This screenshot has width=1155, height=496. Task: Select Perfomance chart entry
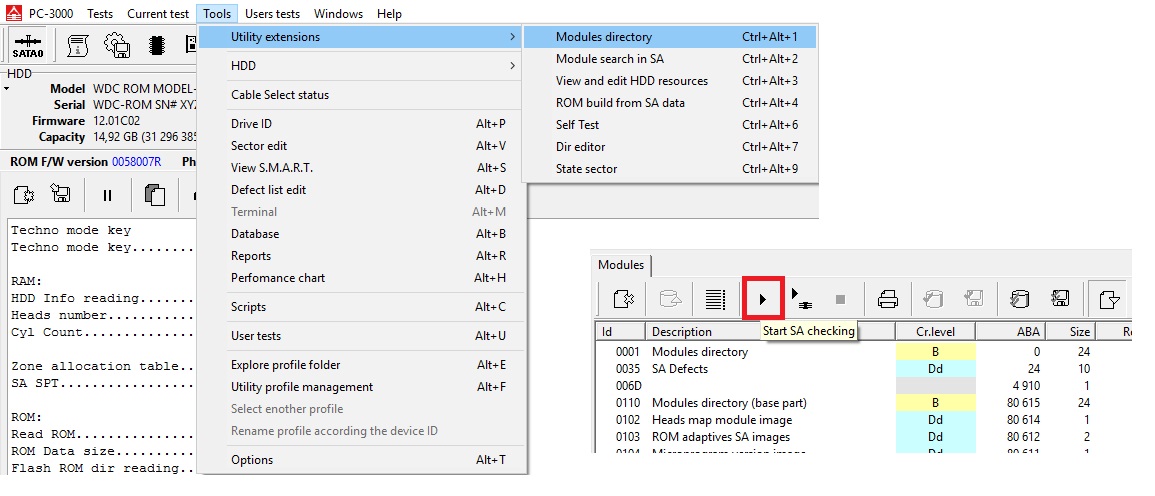[x=362, y=278]
